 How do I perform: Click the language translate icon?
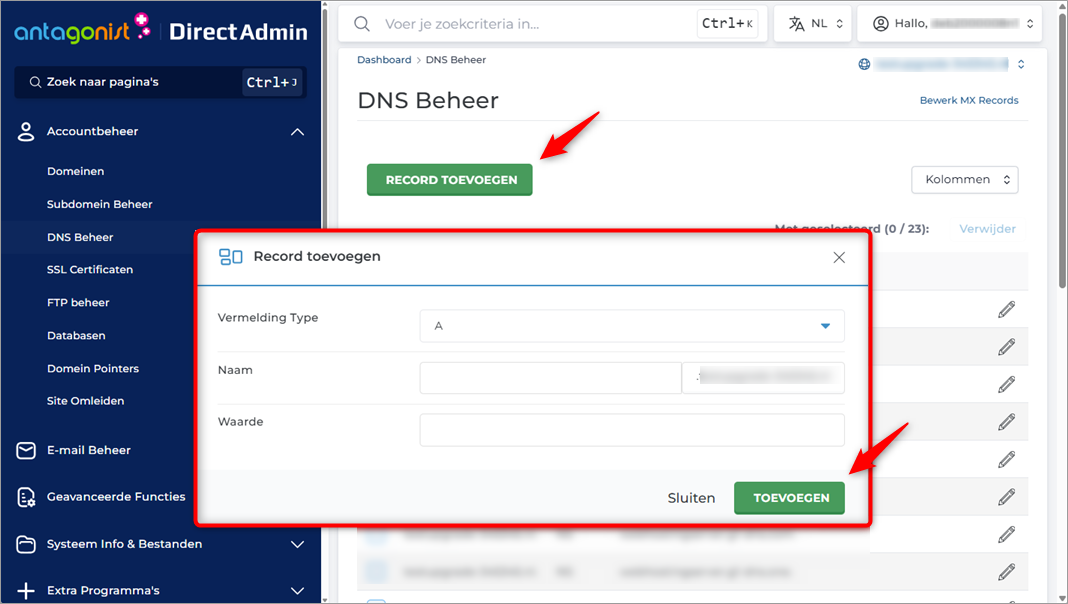796,24
